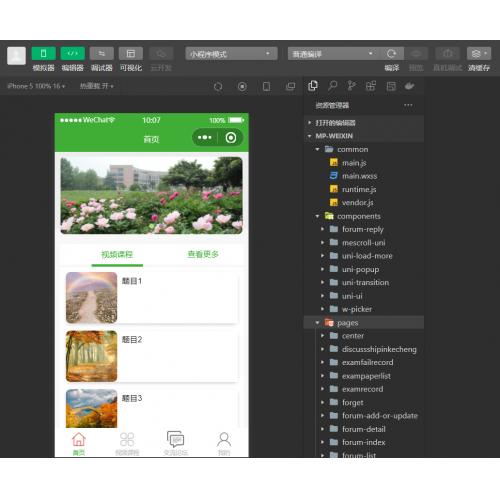Open the iPhone 5 device selector
Image resolution: width=500 pixels, height=500 pixels.
click(x=36, y=86)
